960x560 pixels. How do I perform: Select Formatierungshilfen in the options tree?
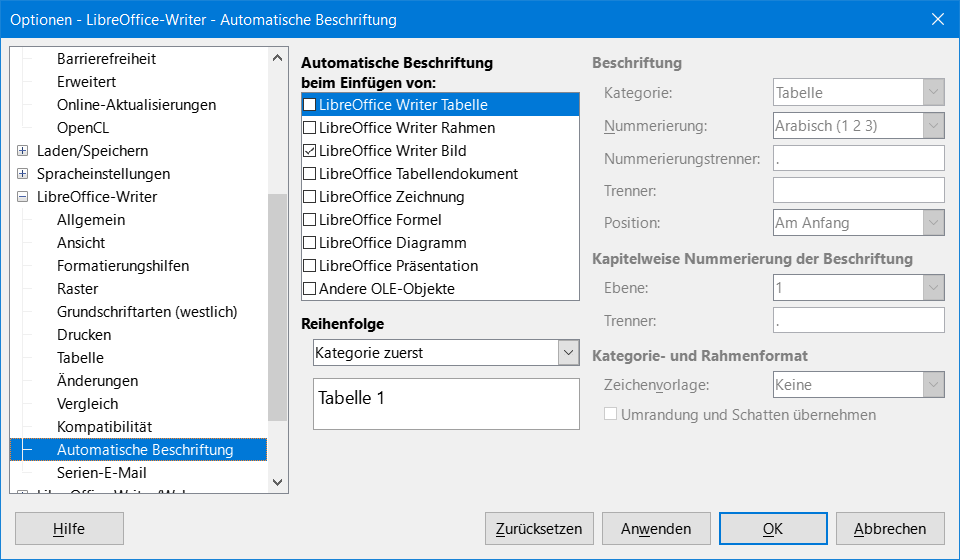pos(123,266)
